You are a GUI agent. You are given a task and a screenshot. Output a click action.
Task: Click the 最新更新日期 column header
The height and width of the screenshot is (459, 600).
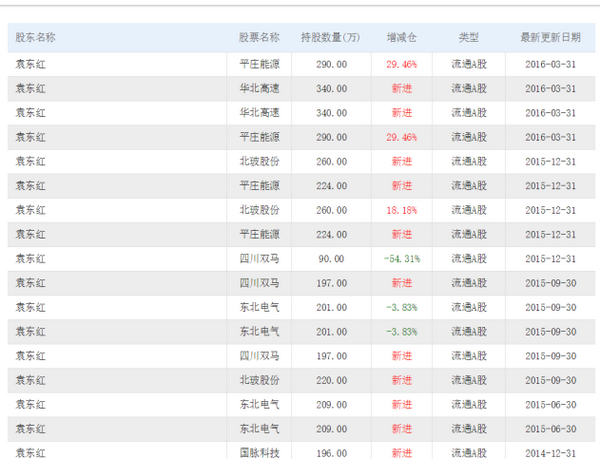(x=550, y=37)
